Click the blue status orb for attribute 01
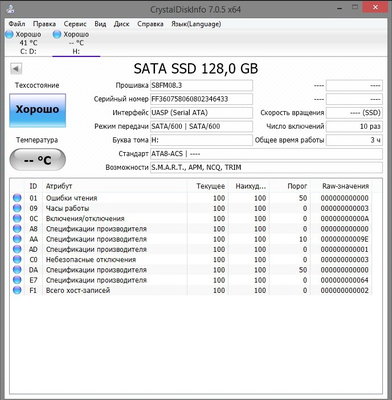The image size is (392, 400). (x=17, y=198)
